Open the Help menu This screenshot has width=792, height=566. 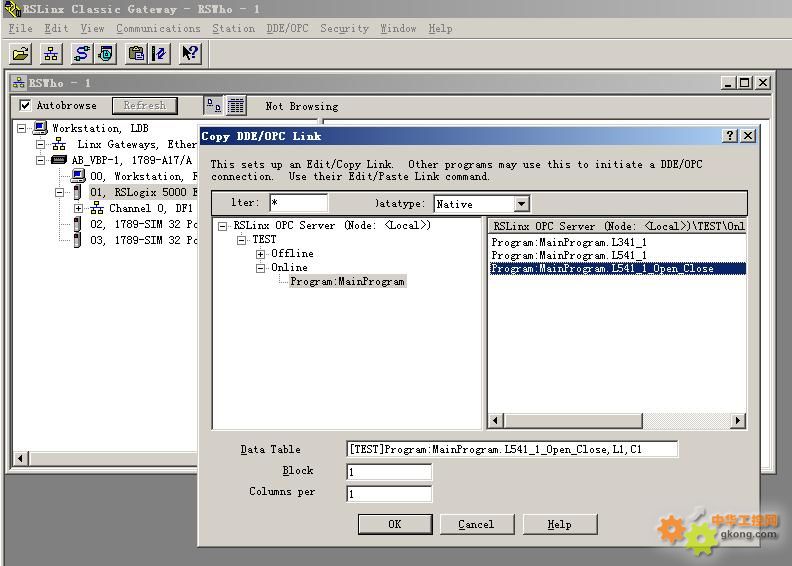440,28
